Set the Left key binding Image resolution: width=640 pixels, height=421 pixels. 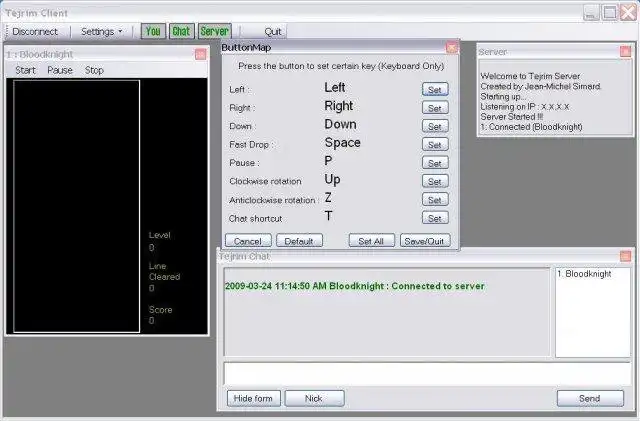[x=435, y=89]
